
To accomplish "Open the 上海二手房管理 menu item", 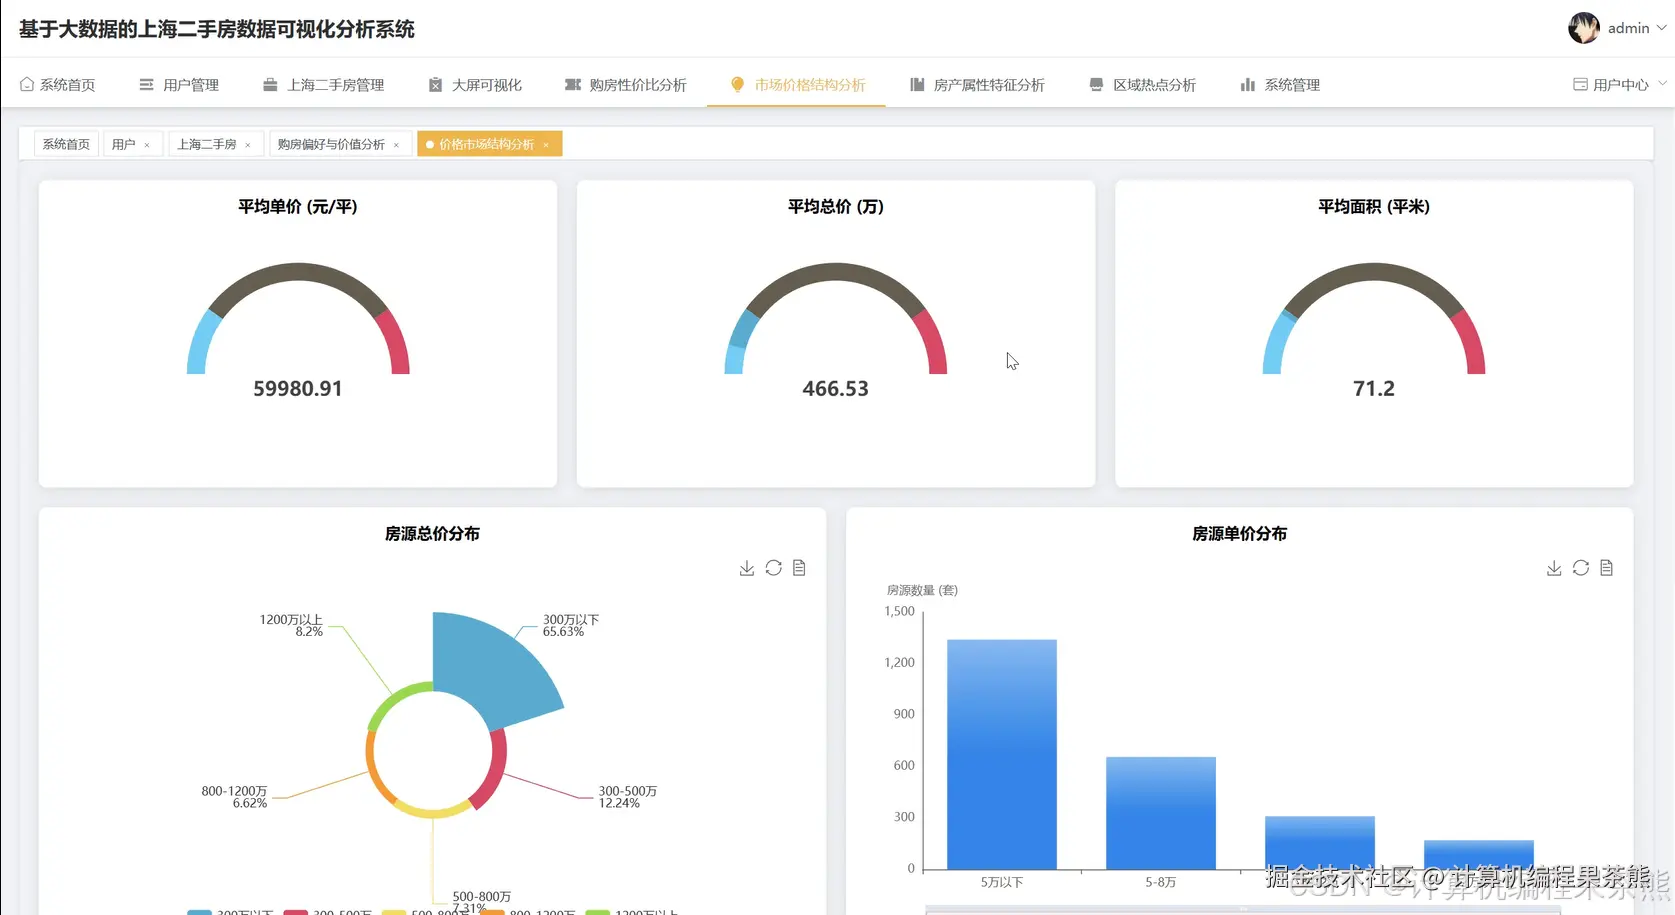I will [324, 85].
